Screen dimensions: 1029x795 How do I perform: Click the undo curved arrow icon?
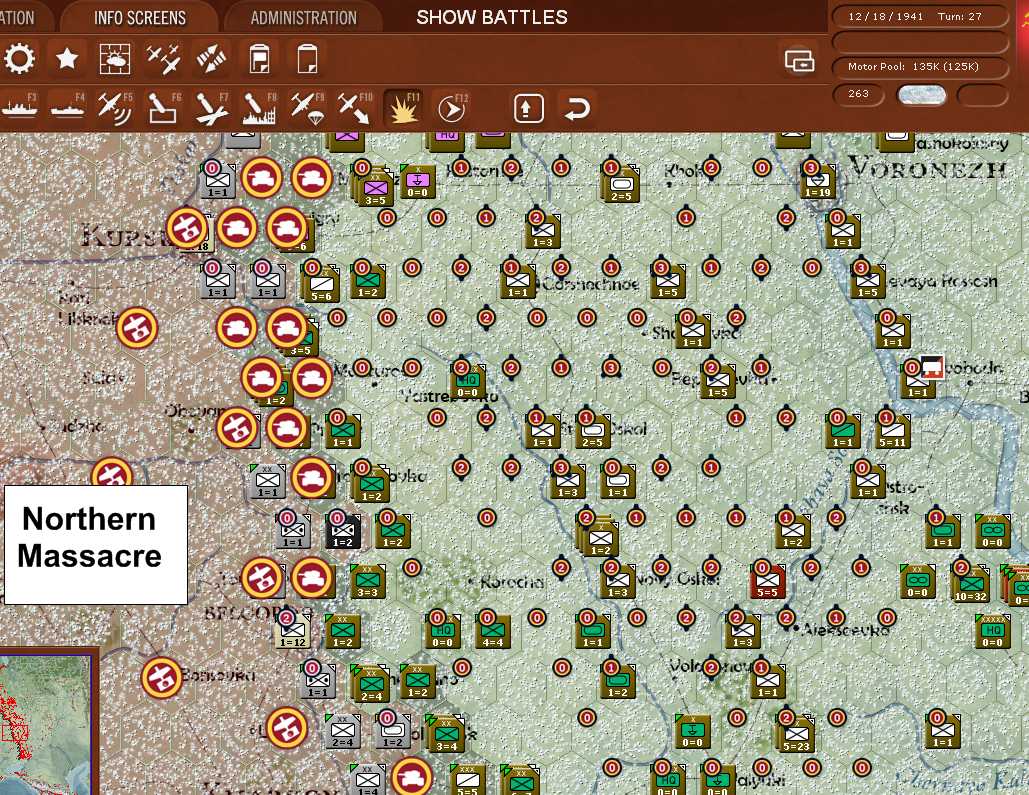(x=577, y=108)
